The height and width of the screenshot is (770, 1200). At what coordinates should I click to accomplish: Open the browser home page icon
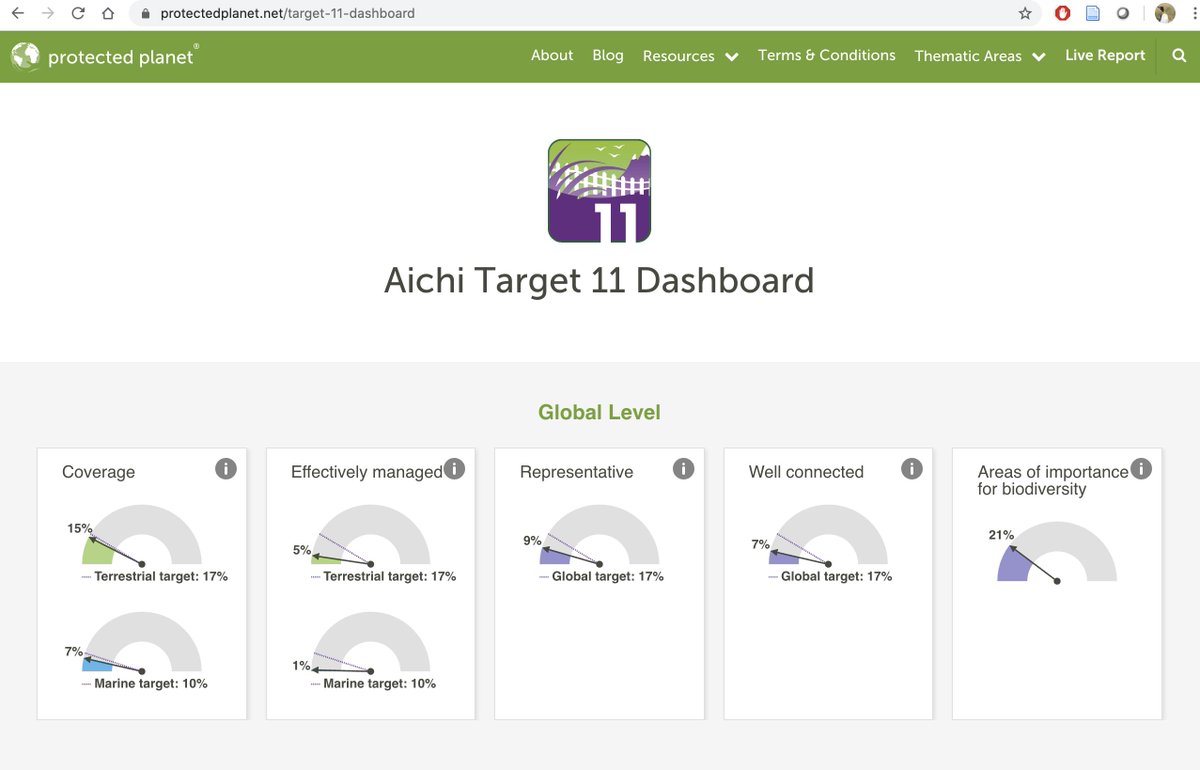pyautogui.click(x=108, y=14)
